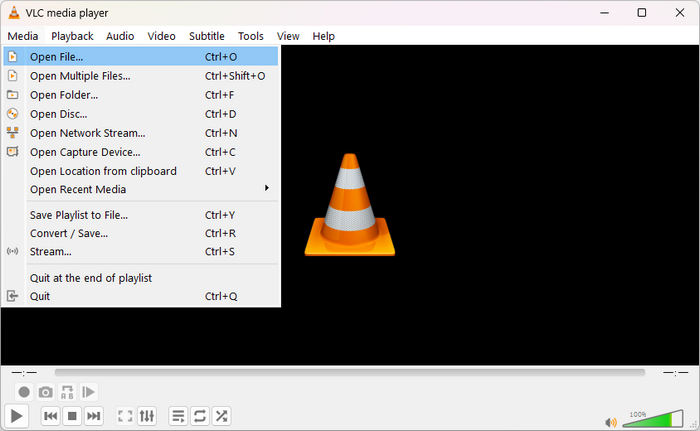The width and height of the screenshot is (700, 431).
Task: Stop playback with the Stop button
Action: [72, 416]
